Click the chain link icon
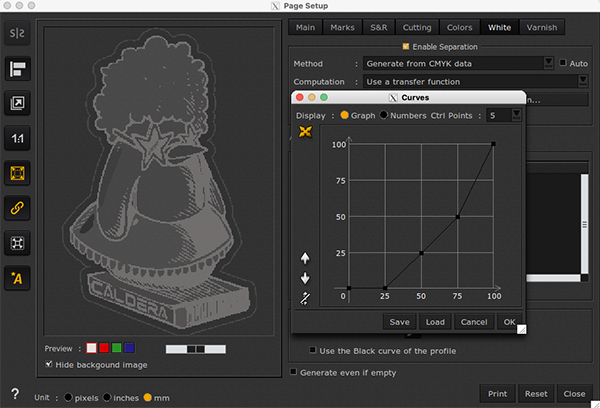The width and height of the screenshot is (600, 408). coord(17,208)
